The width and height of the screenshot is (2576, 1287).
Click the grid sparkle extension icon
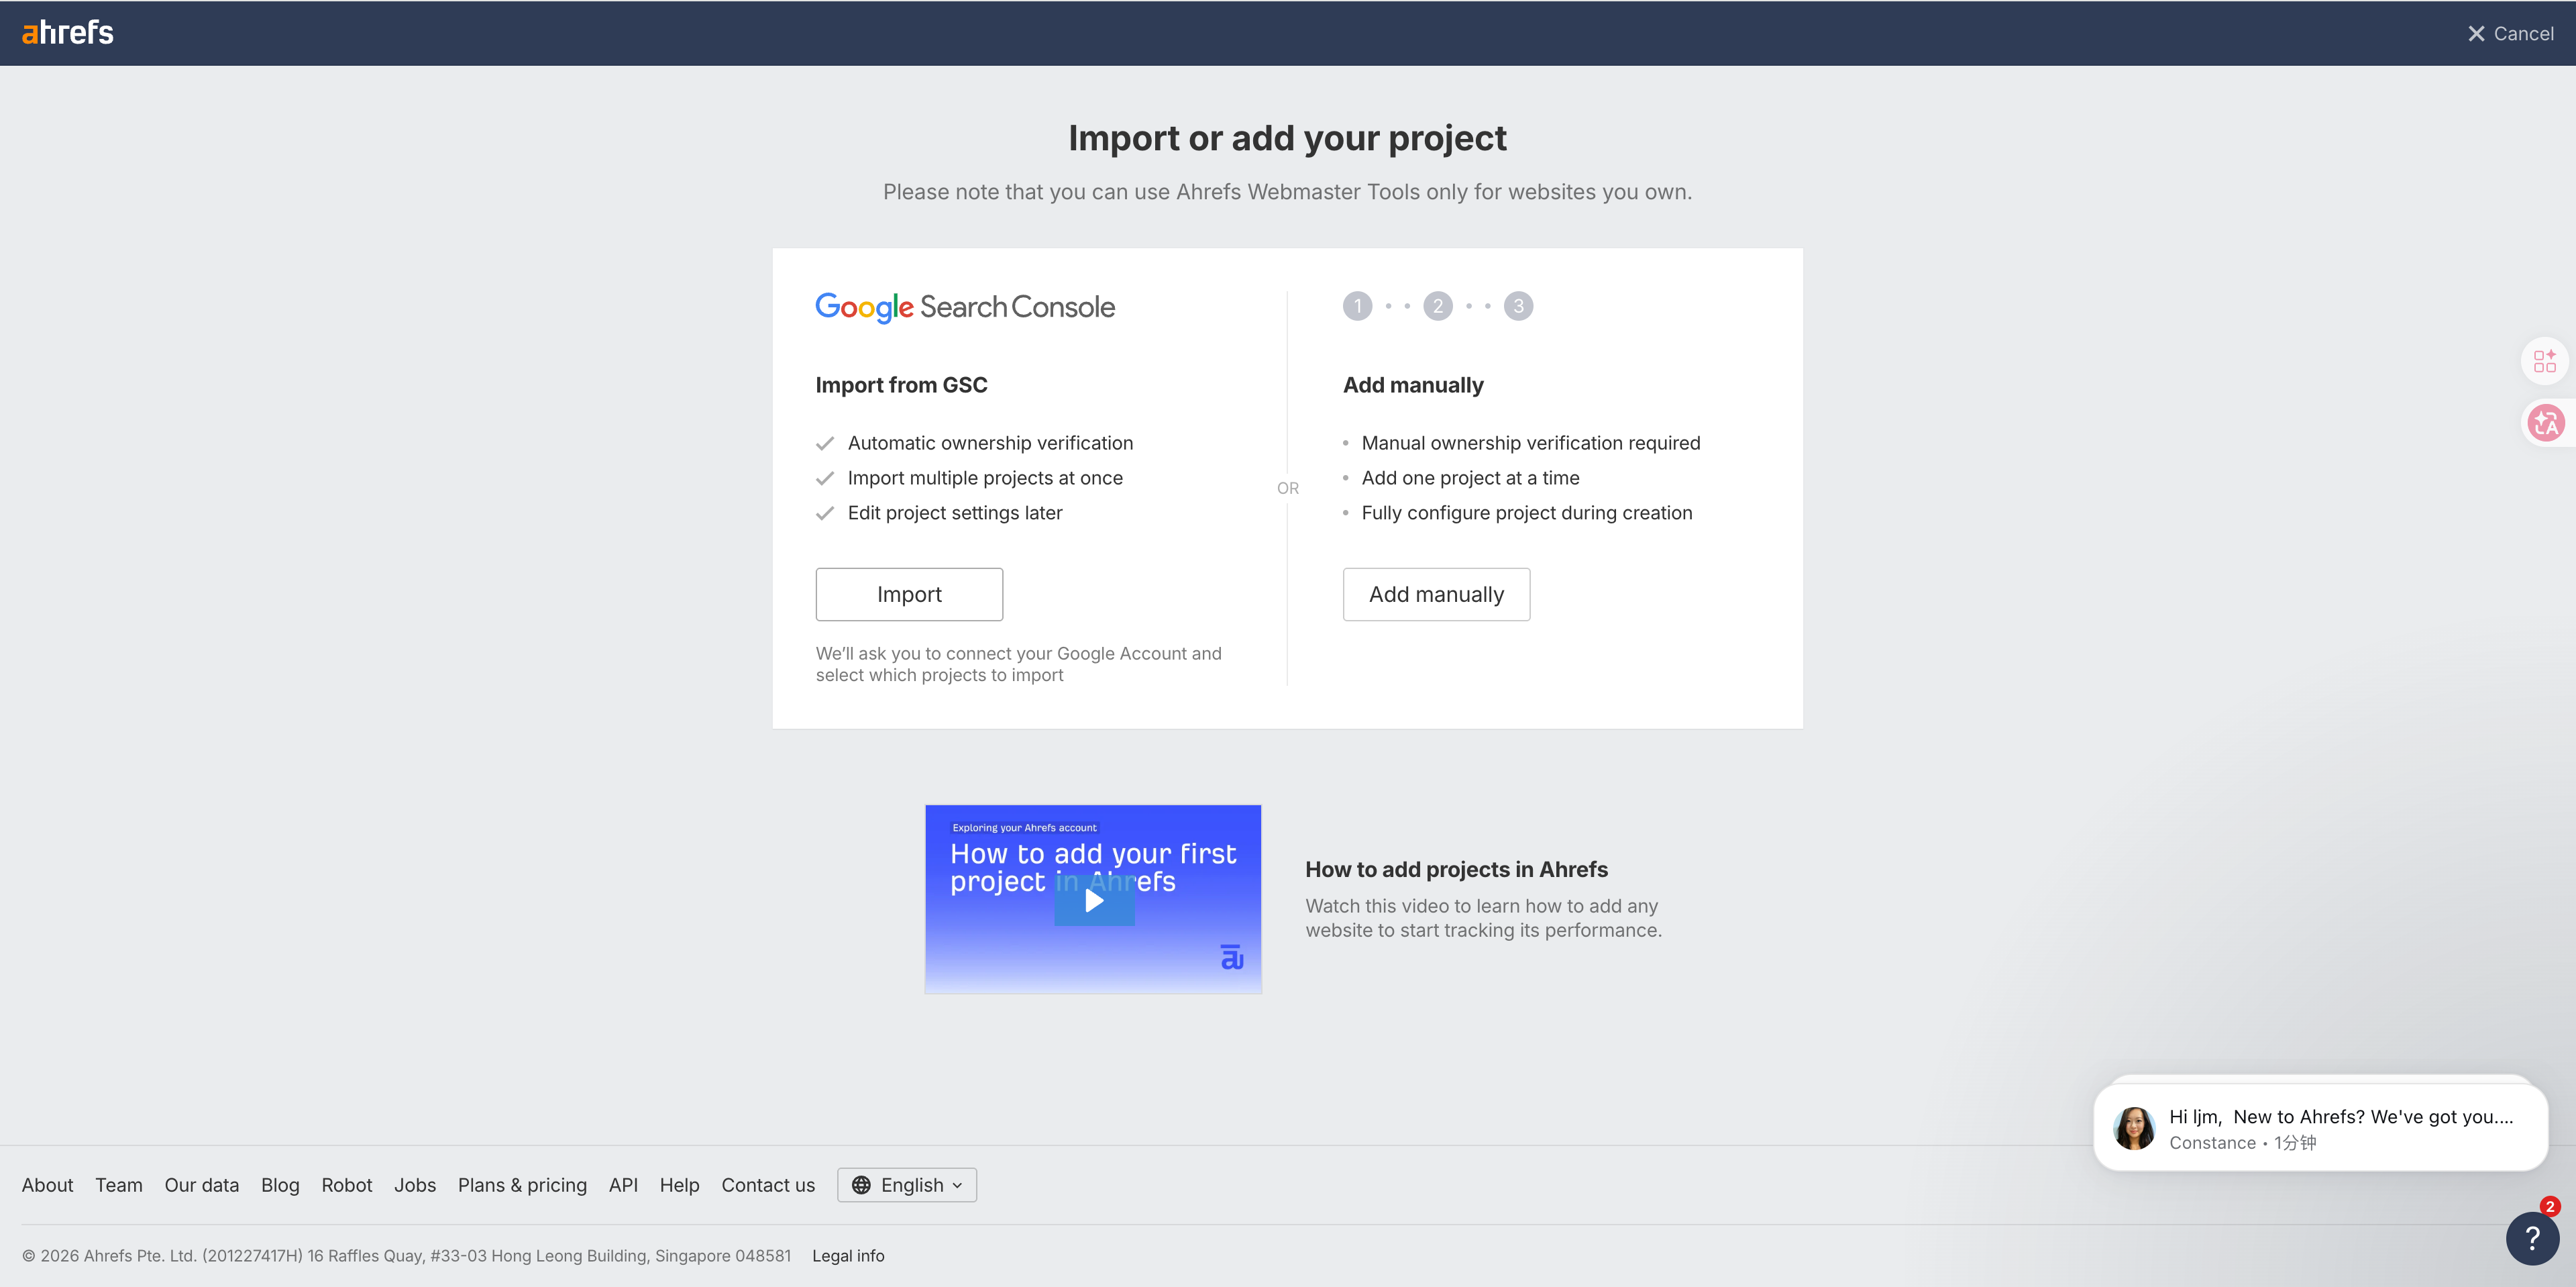(x=2545, y=361)
